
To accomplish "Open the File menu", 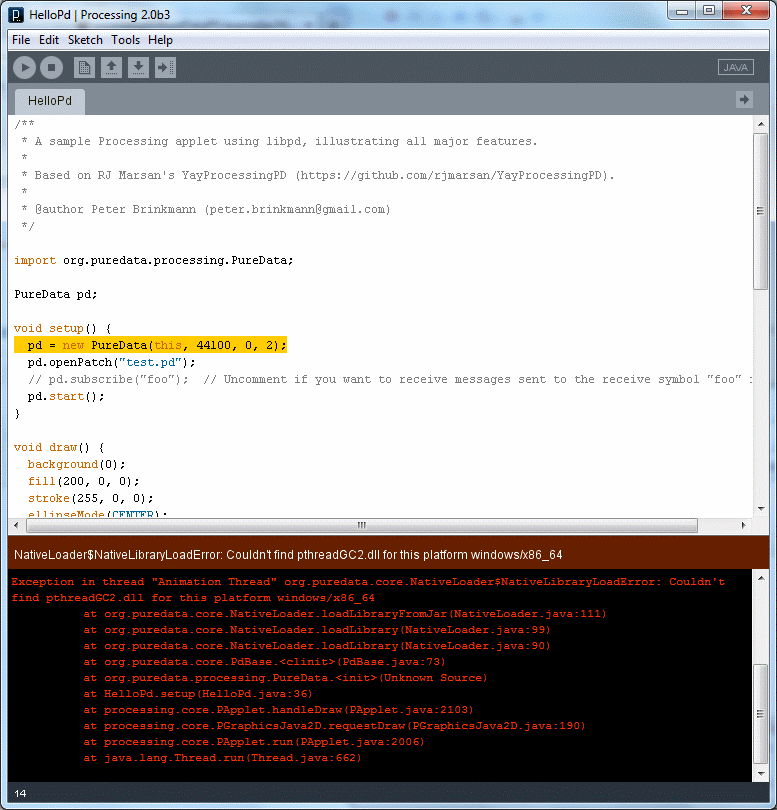I will (x=21, y=40).
